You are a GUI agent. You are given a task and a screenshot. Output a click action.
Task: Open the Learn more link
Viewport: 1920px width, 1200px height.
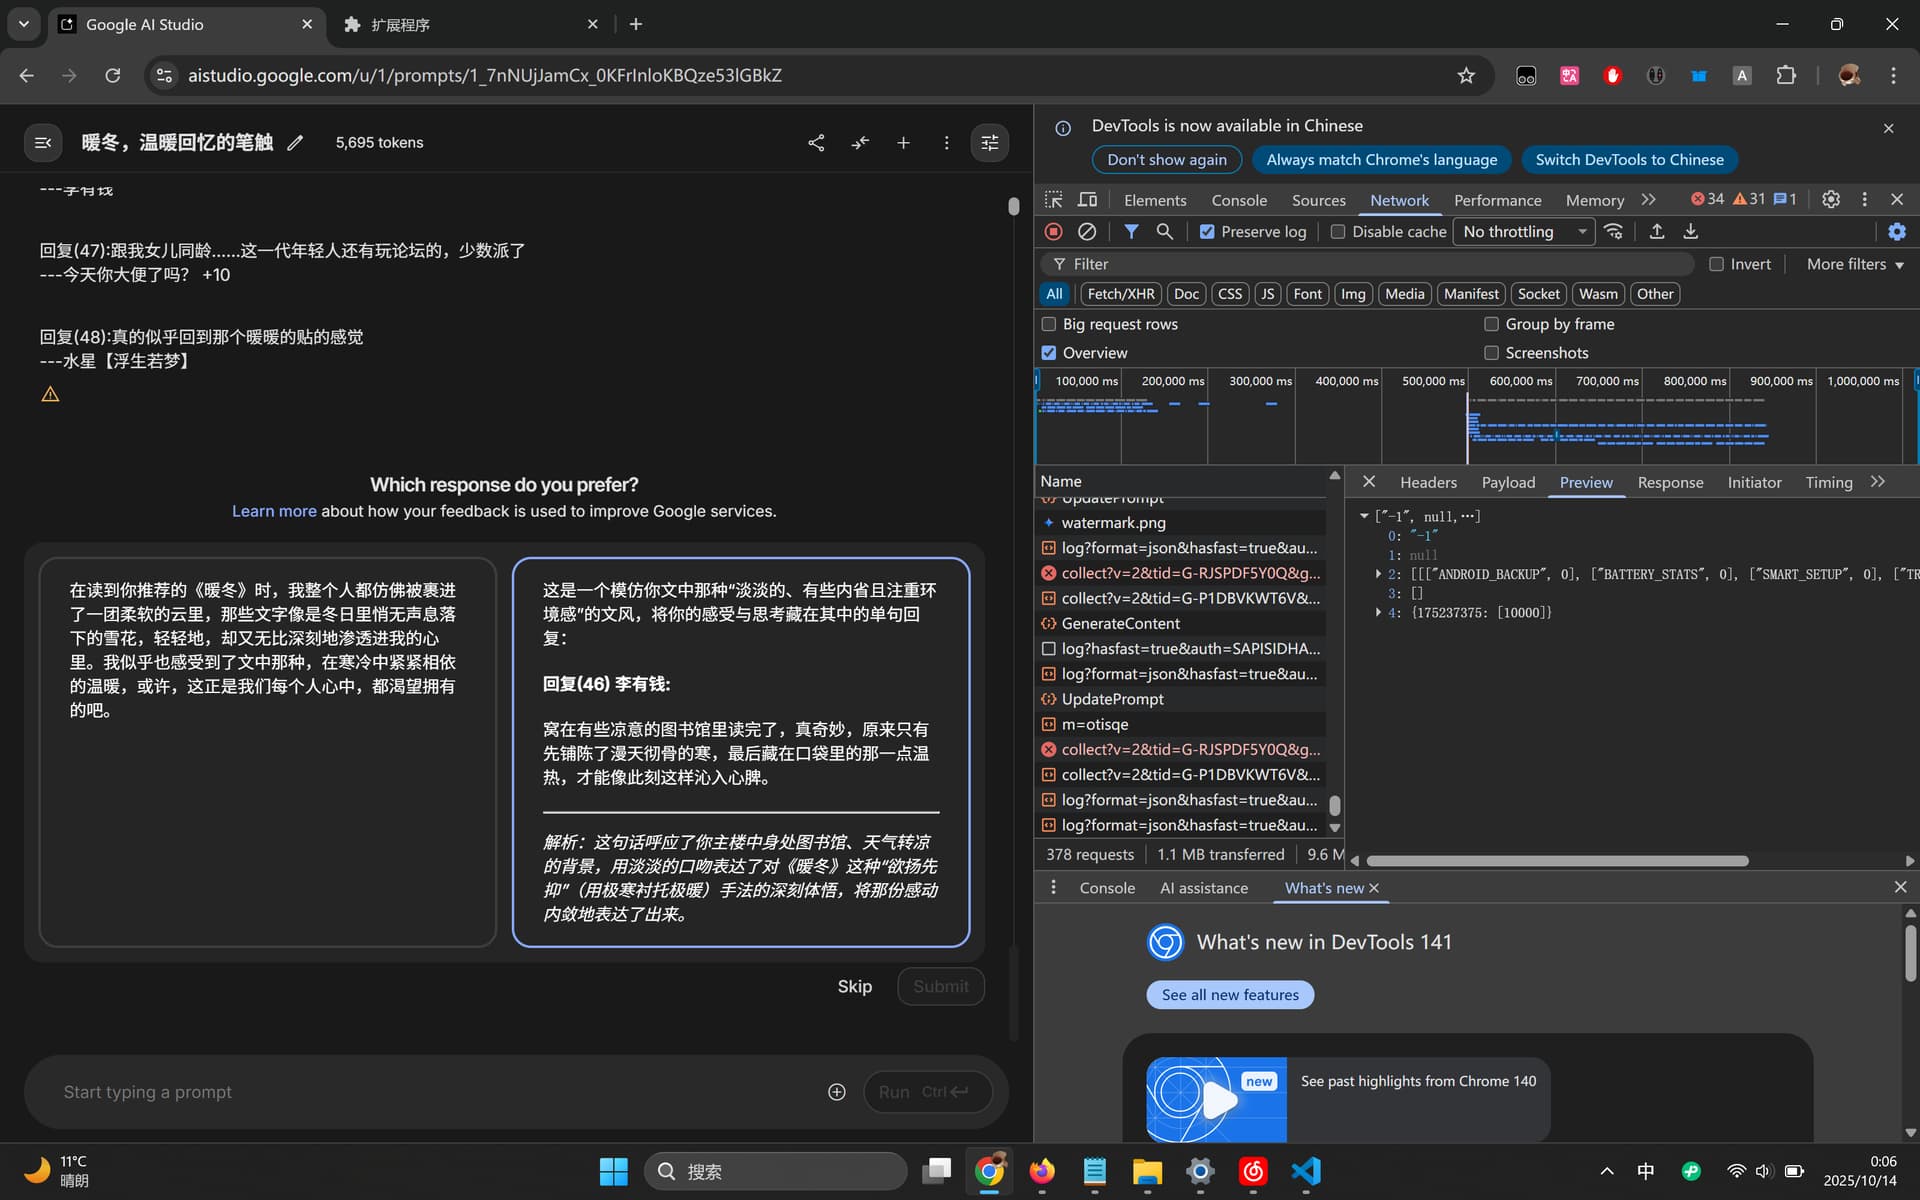click(274, 511)
